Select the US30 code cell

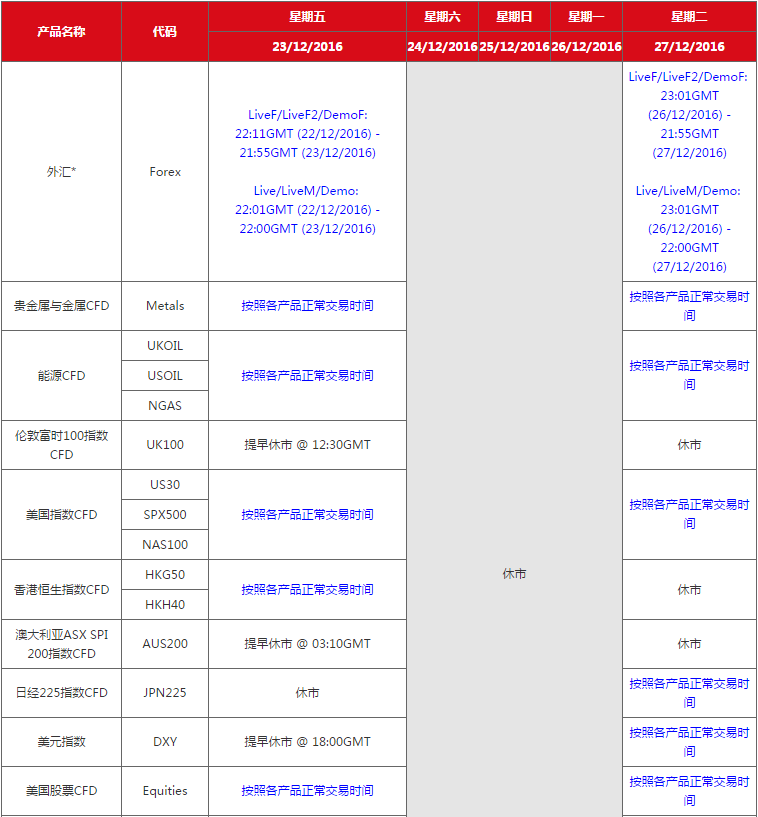165,485
